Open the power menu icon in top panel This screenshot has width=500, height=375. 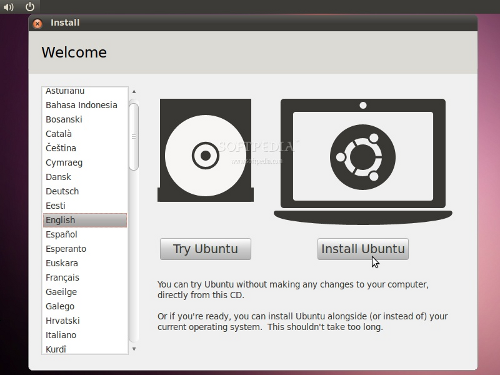30,7
